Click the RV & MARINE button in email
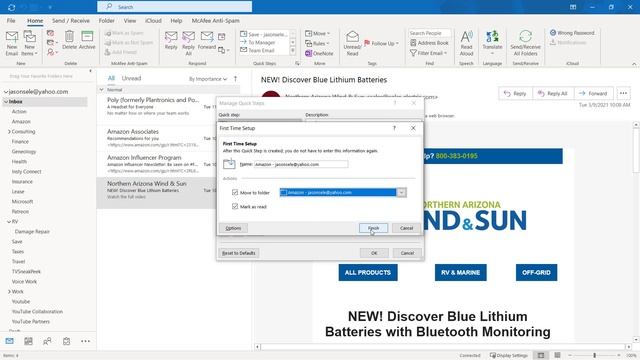 [x=460, y=272]
